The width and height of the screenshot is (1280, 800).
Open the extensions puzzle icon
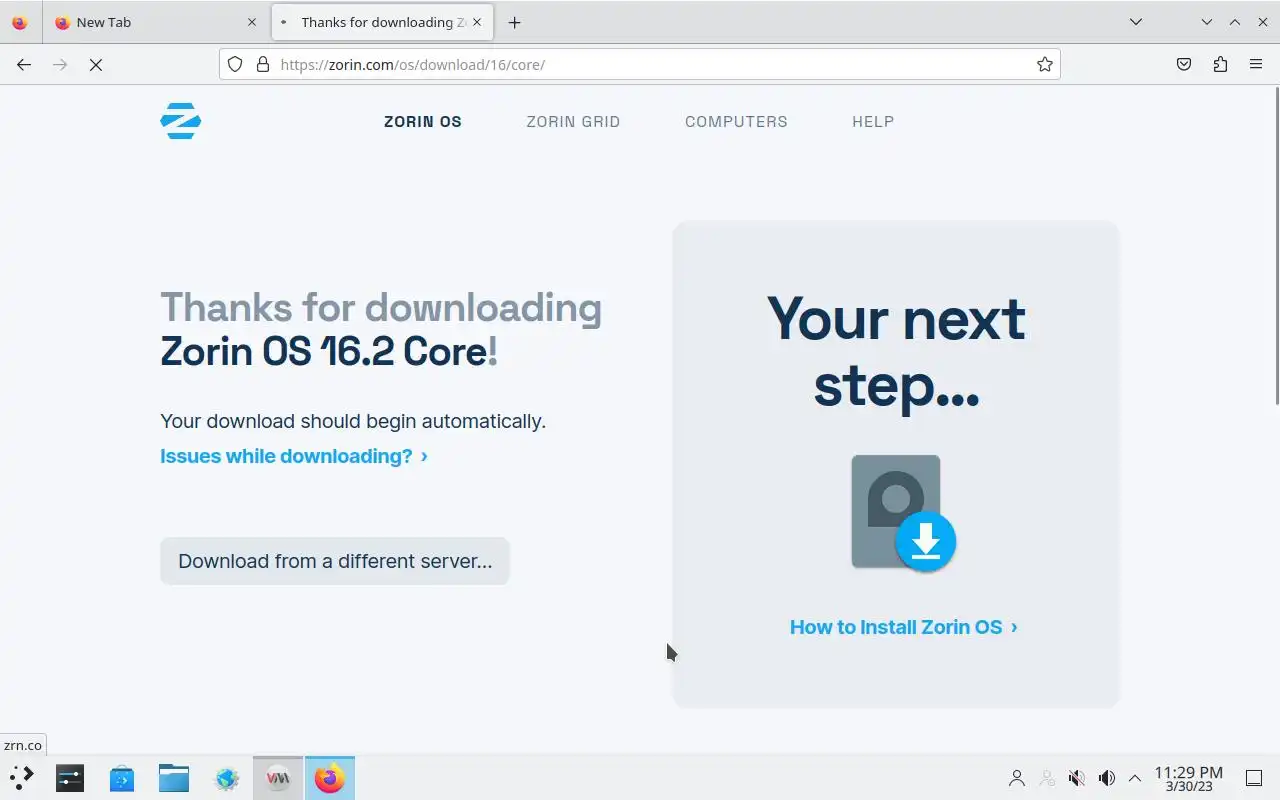1220,64
